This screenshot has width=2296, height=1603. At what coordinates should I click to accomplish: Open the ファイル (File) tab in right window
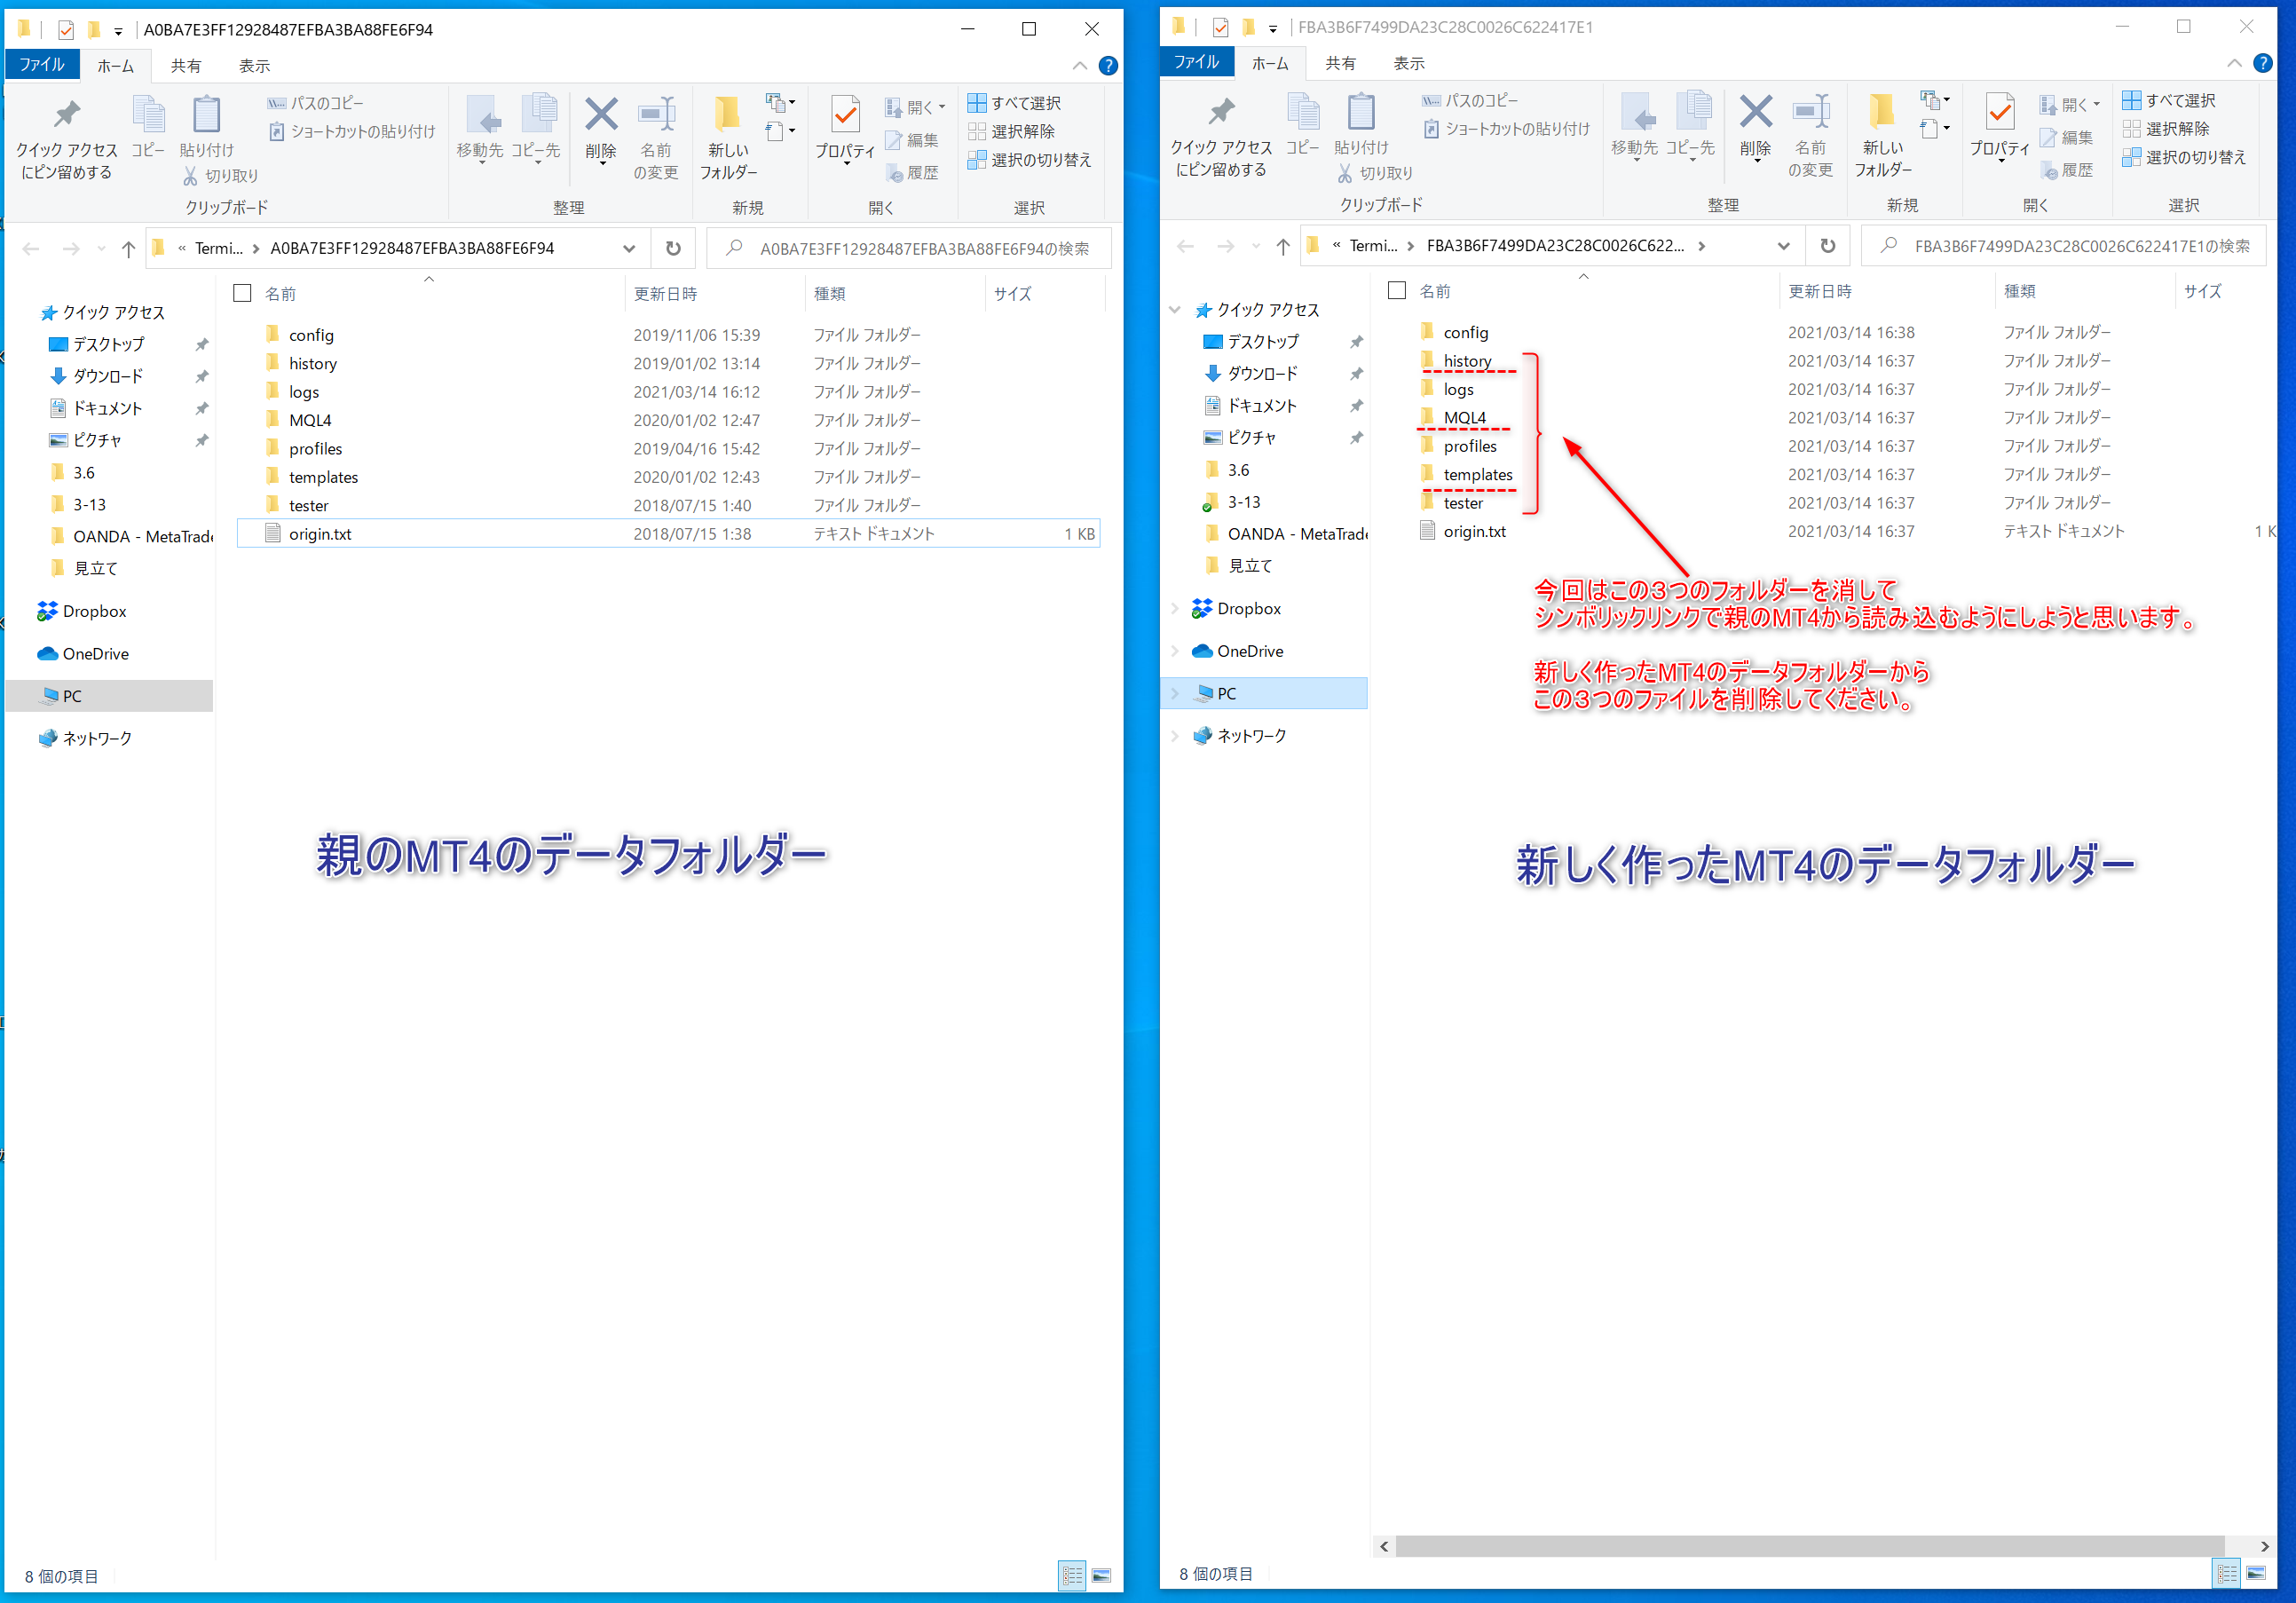[x=1196, y=62]
